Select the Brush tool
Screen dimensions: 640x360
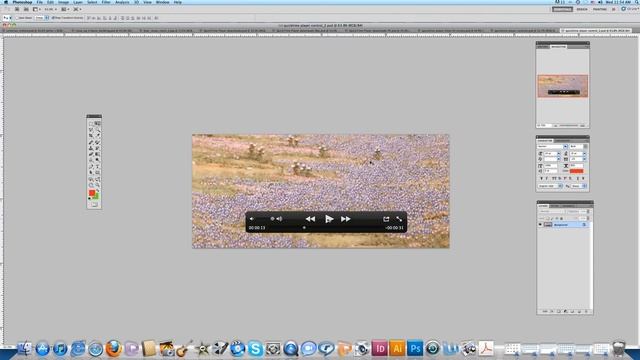click(98, 142)
